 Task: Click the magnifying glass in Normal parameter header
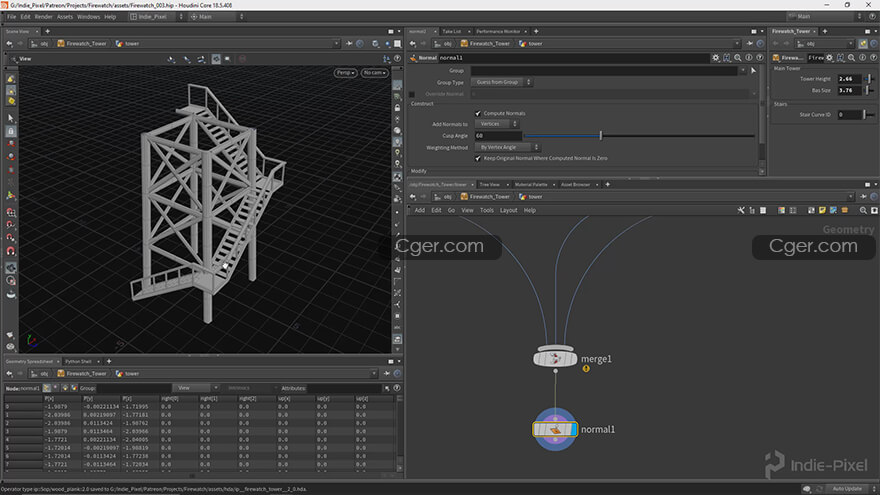(x=738, y=58)
